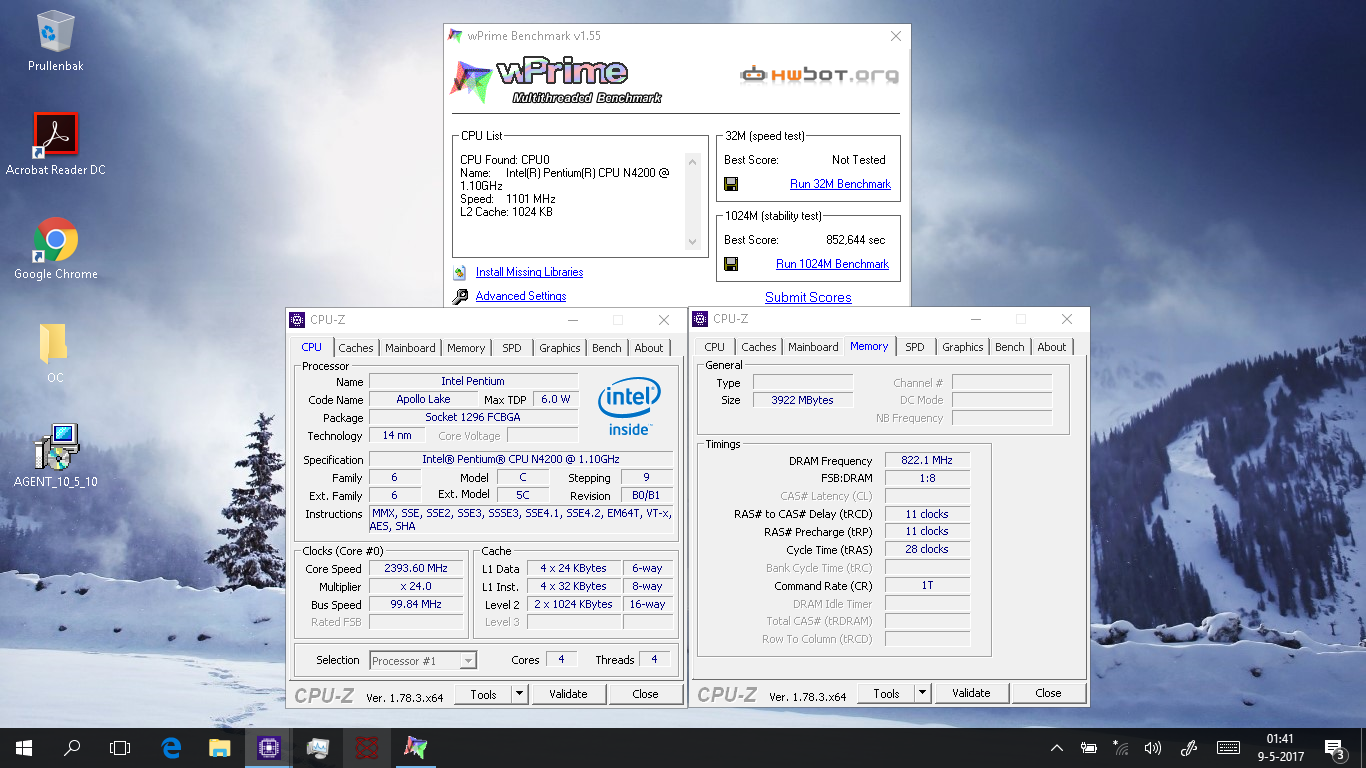Click the Core Speed value 2393.60 MHz
Screen dimensions: 1366x768
[418, 569]
